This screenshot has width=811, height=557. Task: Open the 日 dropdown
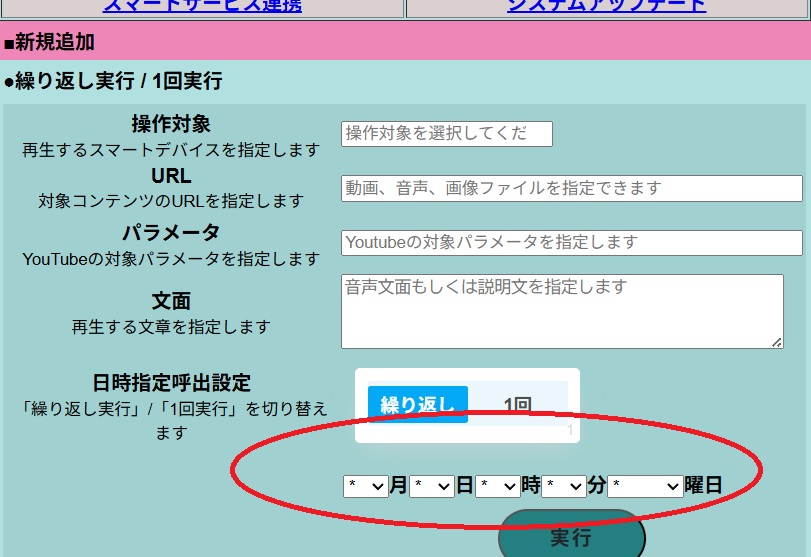[431, 486]
